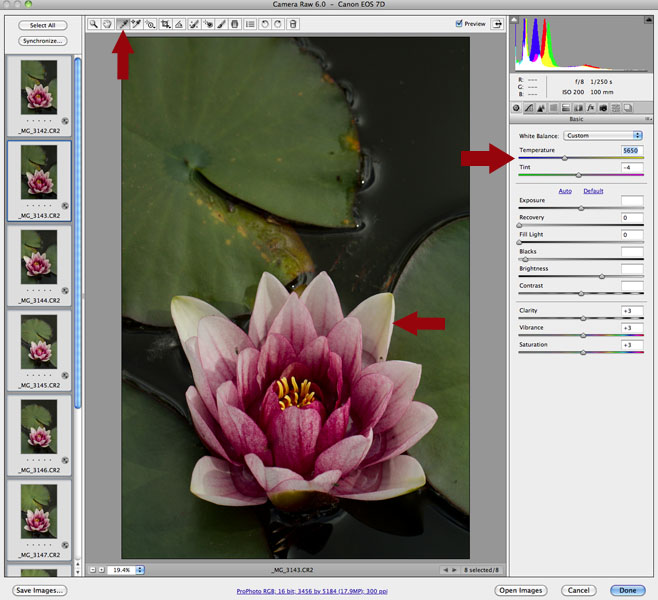The height and width of the screenshot is (600, 658).
Task: Click the Exposure slider handle
Action: pyautogui.click(x=581, y=208)
